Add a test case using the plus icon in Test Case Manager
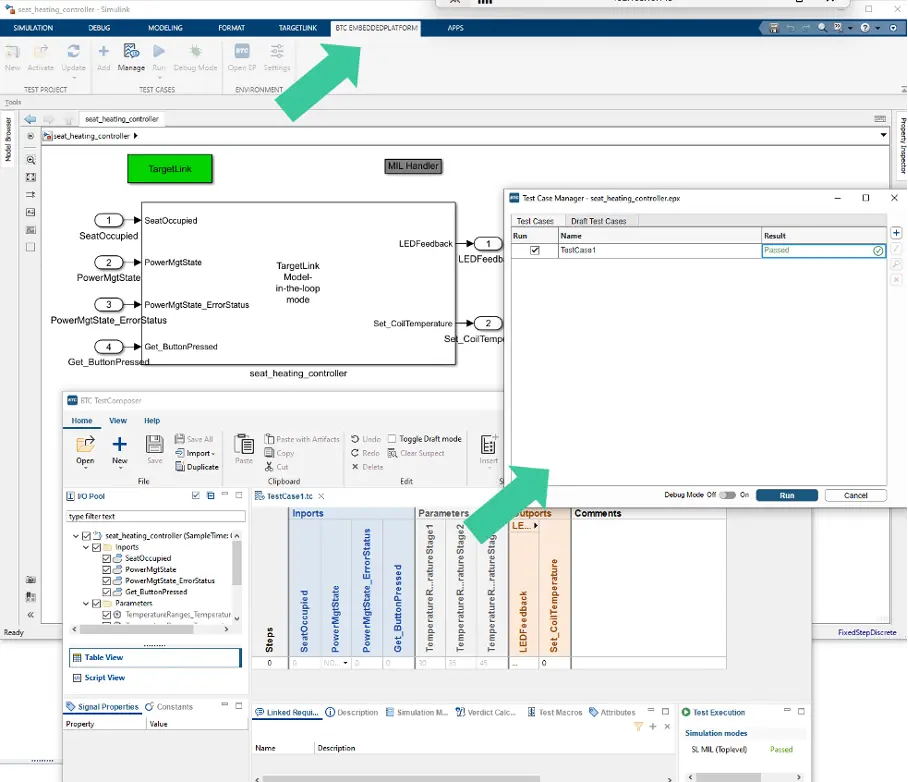Viewport: 908px width, 782px height. 896,233
